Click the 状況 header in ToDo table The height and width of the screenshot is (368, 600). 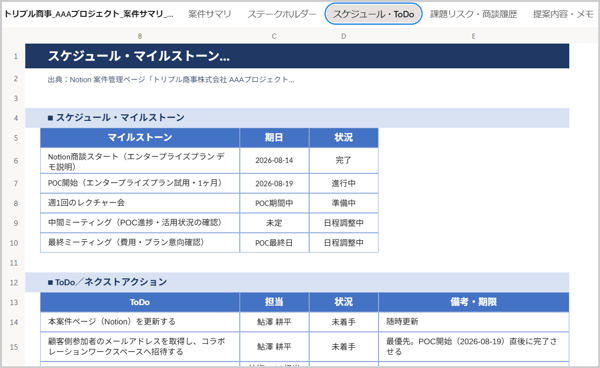pos(343,302)
